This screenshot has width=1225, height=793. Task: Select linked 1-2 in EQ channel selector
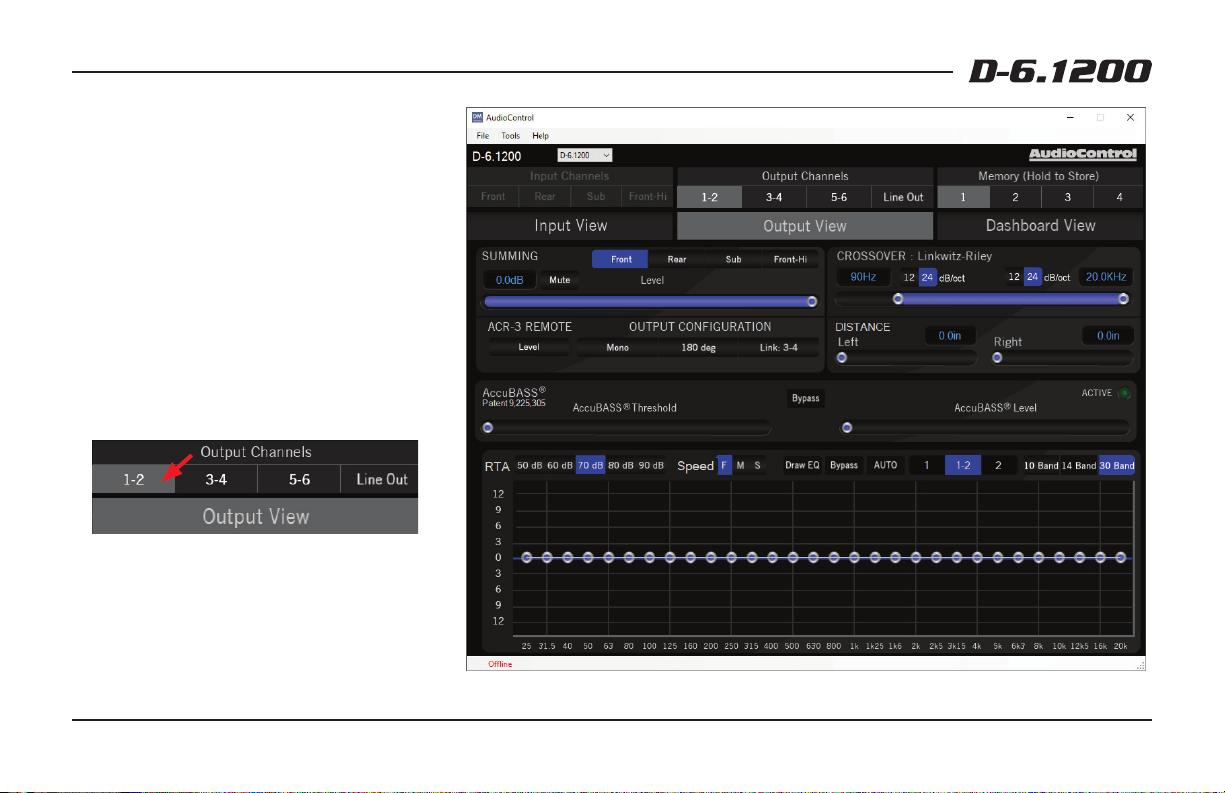pos(963,466)
